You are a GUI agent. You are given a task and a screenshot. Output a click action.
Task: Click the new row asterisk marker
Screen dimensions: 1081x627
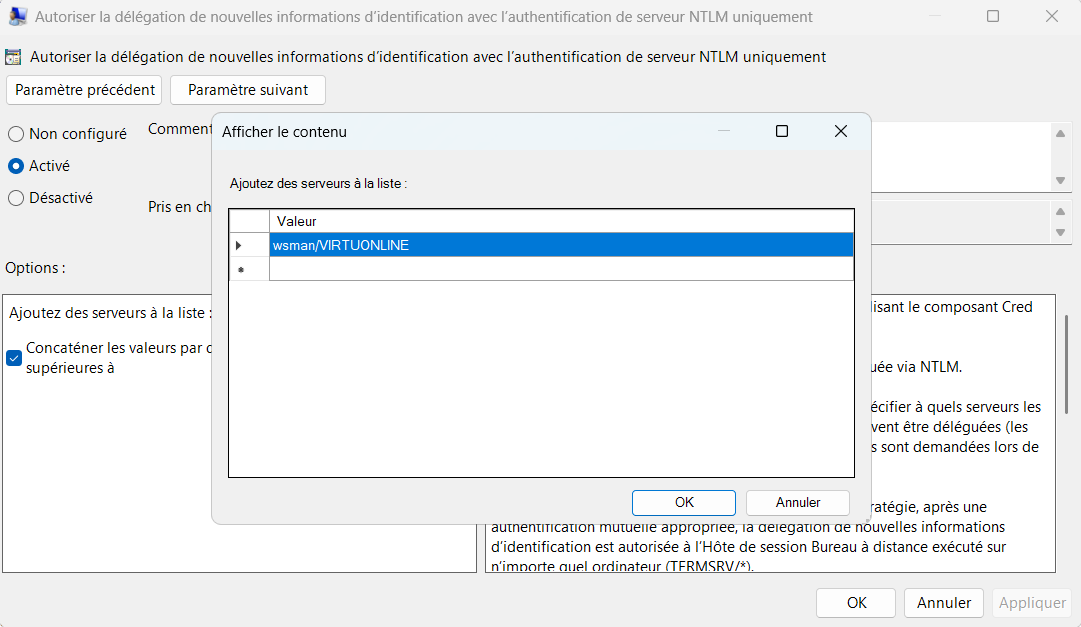pyautogui.click(x=241, y=270)
